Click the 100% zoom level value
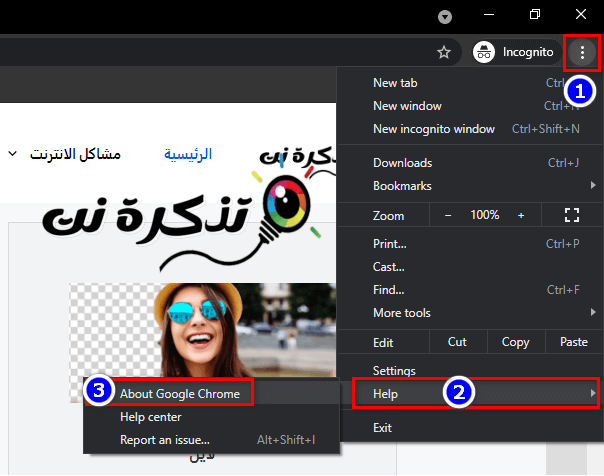Viewport: 604px width, 476px height. (485, 215)
